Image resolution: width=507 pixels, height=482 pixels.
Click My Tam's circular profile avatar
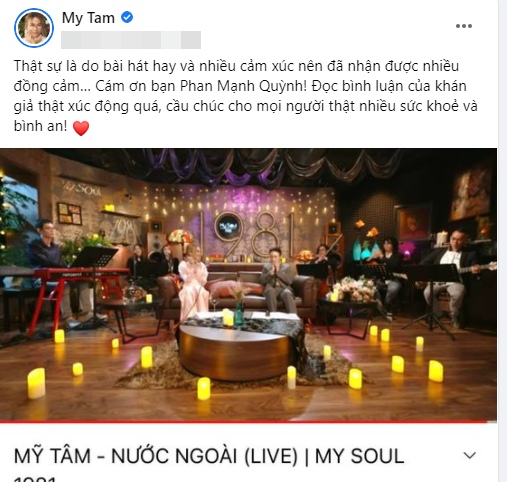[34, 28]
